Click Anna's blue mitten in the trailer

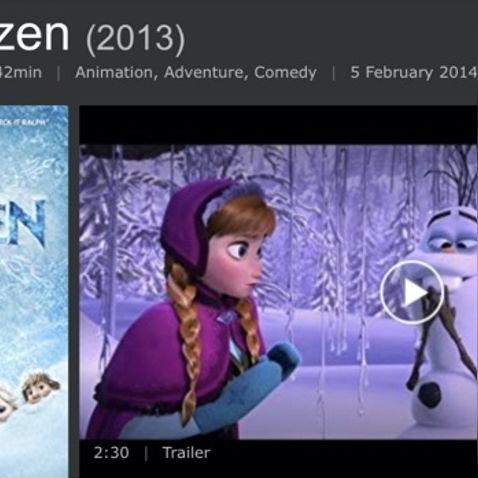coord(249,387)
